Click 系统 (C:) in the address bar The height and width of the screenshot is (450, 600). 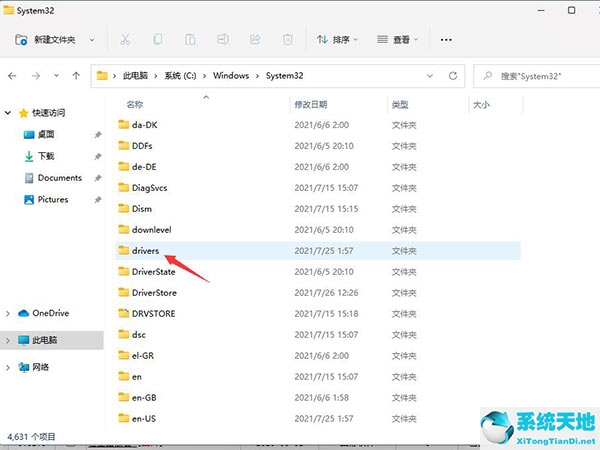180,76
